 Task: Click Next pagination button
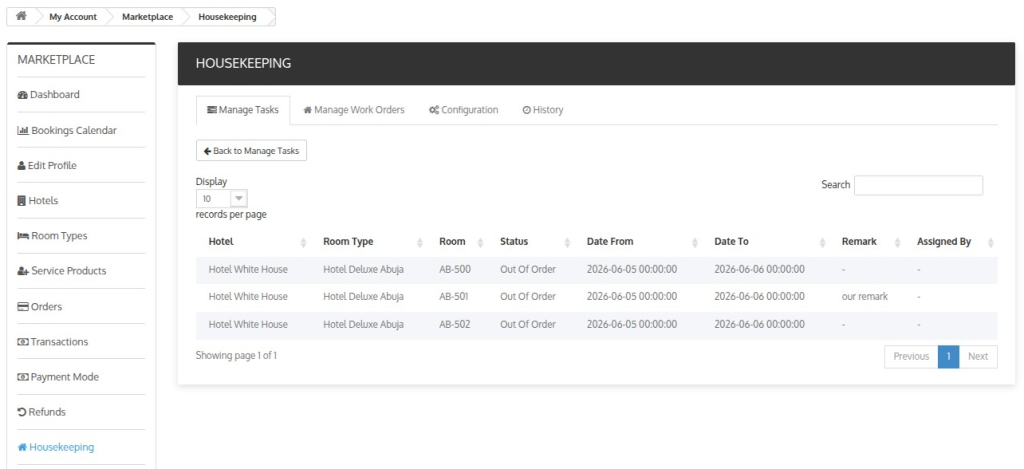[978, 357]
